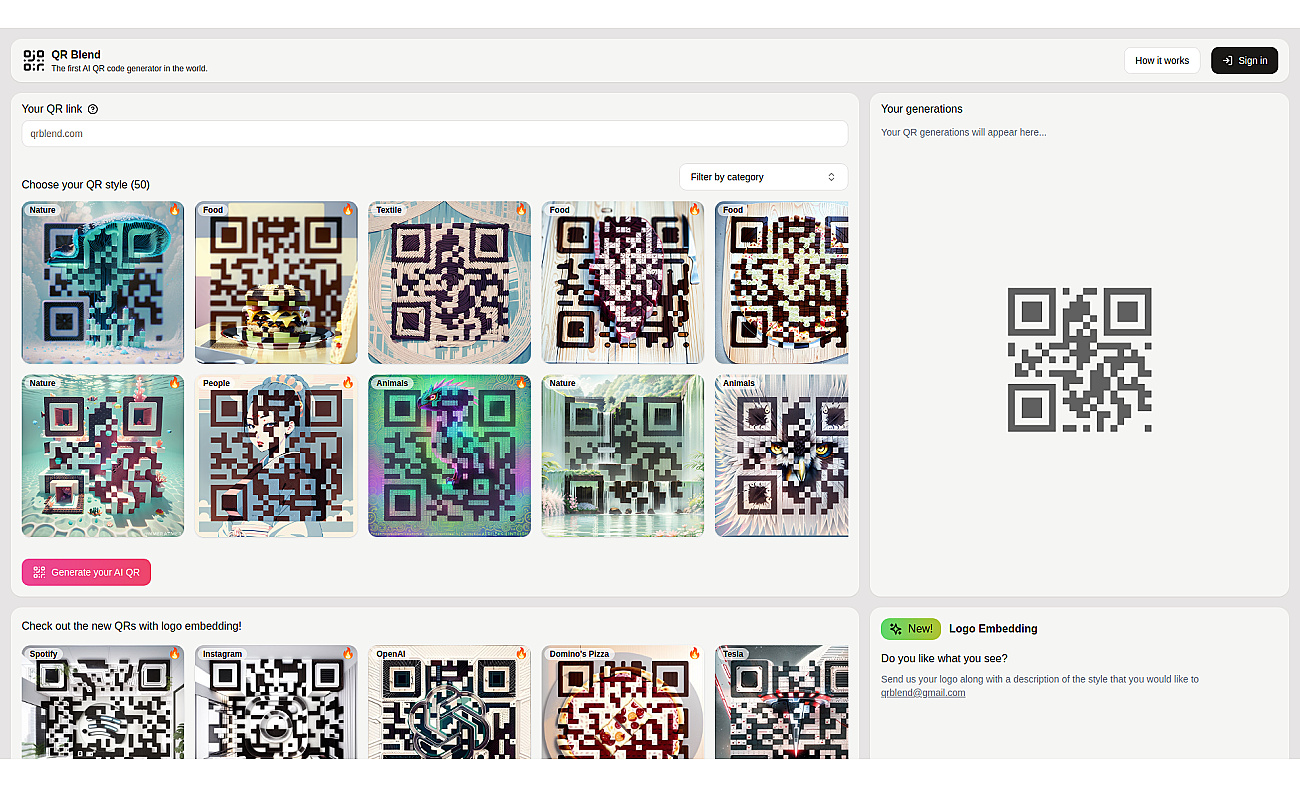Select the Spotify logo QR thumbnail
The height and width of the screenshot is (788, 1300).
pos(103,702)
